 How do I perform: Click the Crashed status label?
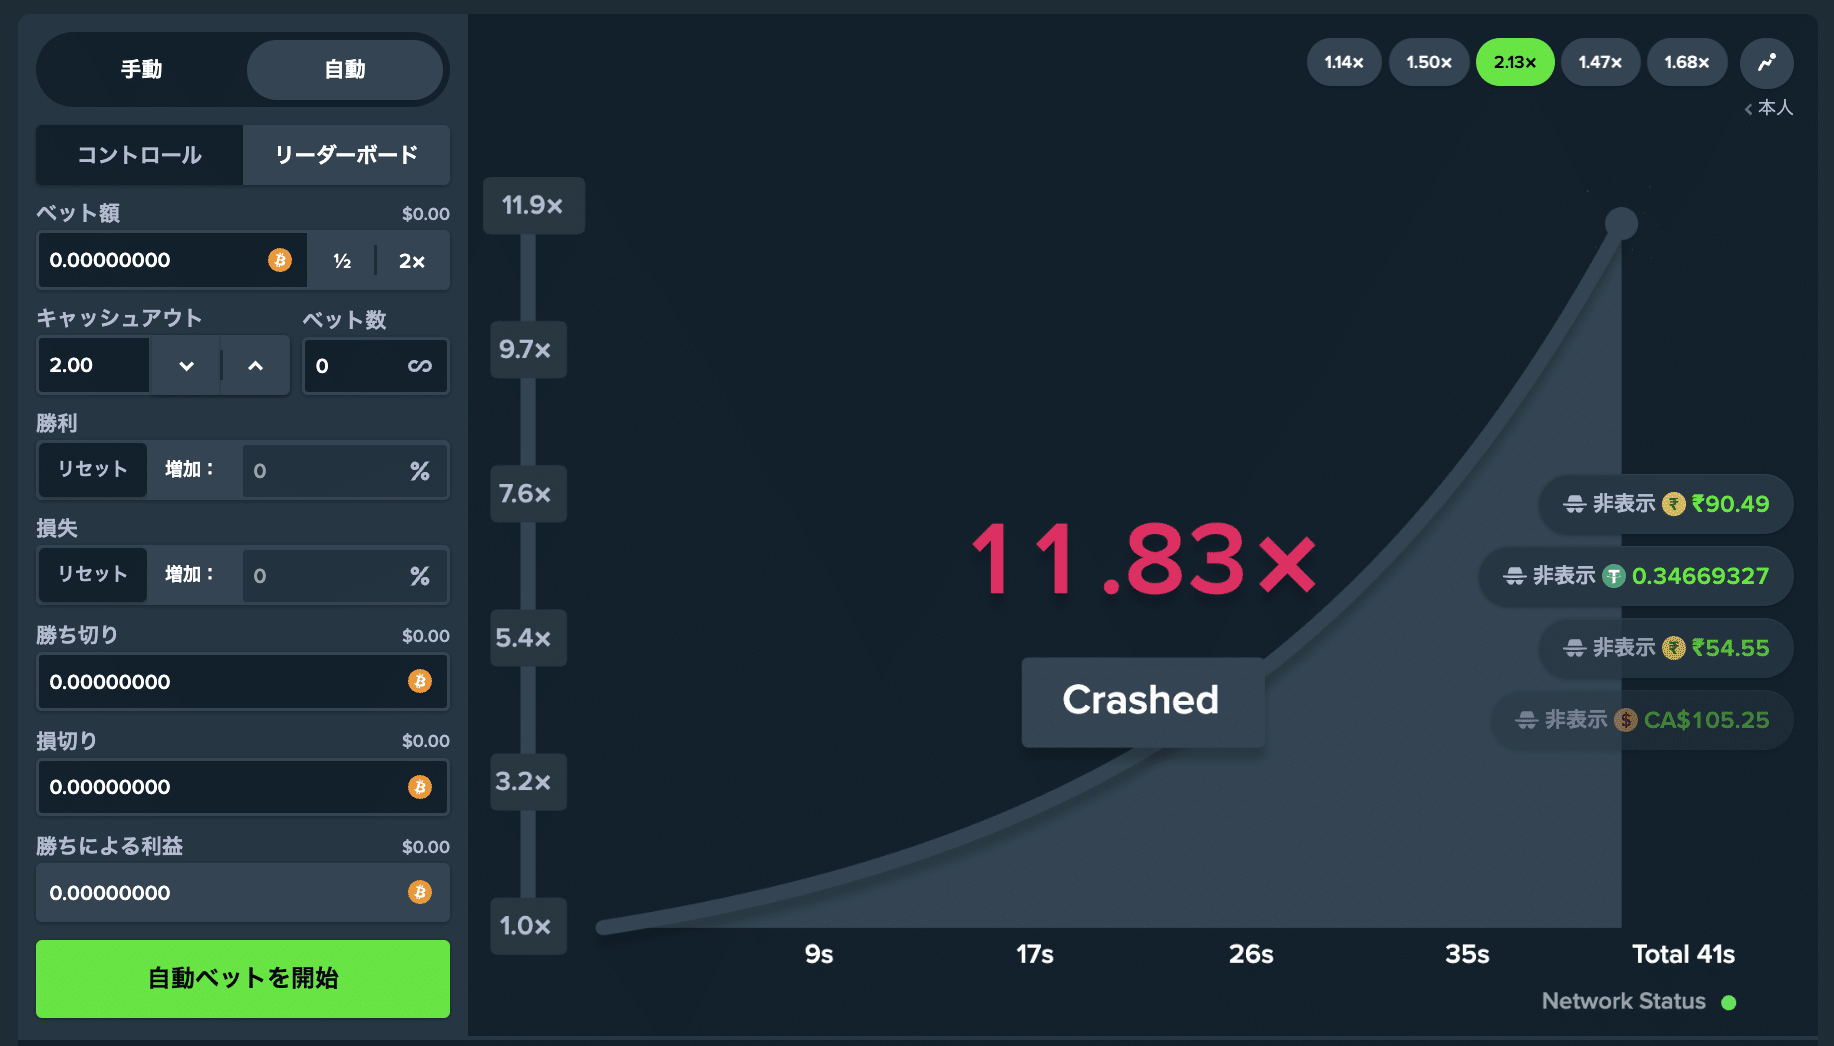pyautogui.click(x=1142, y=701)
